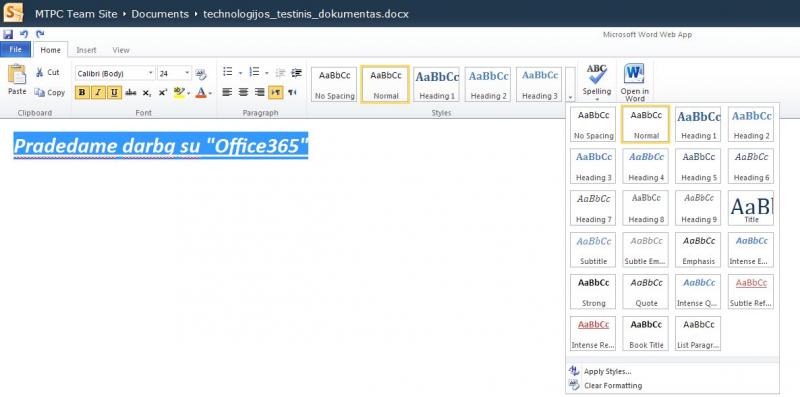Redo the last action

tap(40, 34)
